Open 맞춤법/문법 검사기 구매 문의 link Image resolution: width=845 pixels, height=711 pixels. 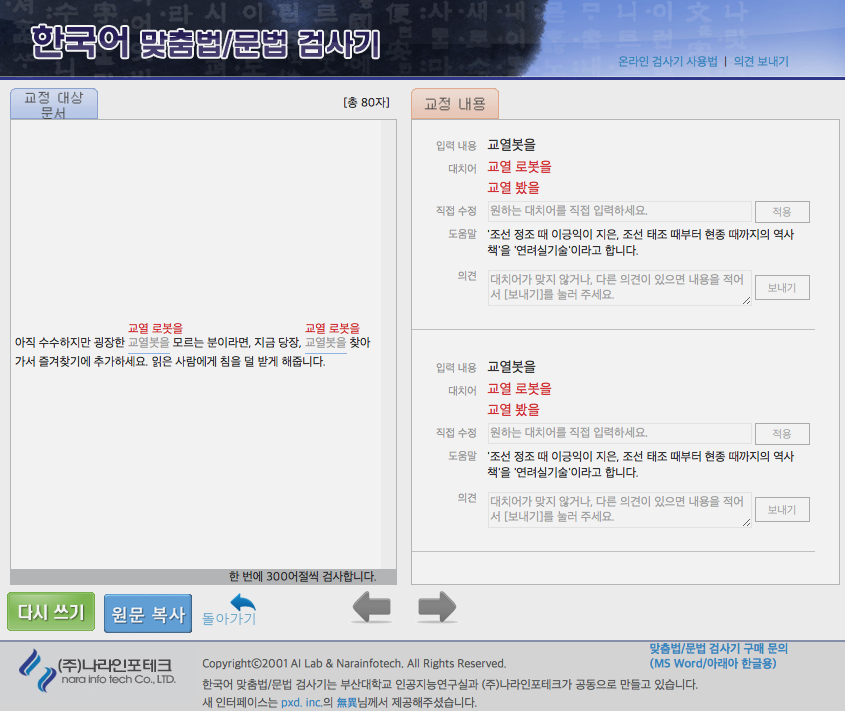718,656
